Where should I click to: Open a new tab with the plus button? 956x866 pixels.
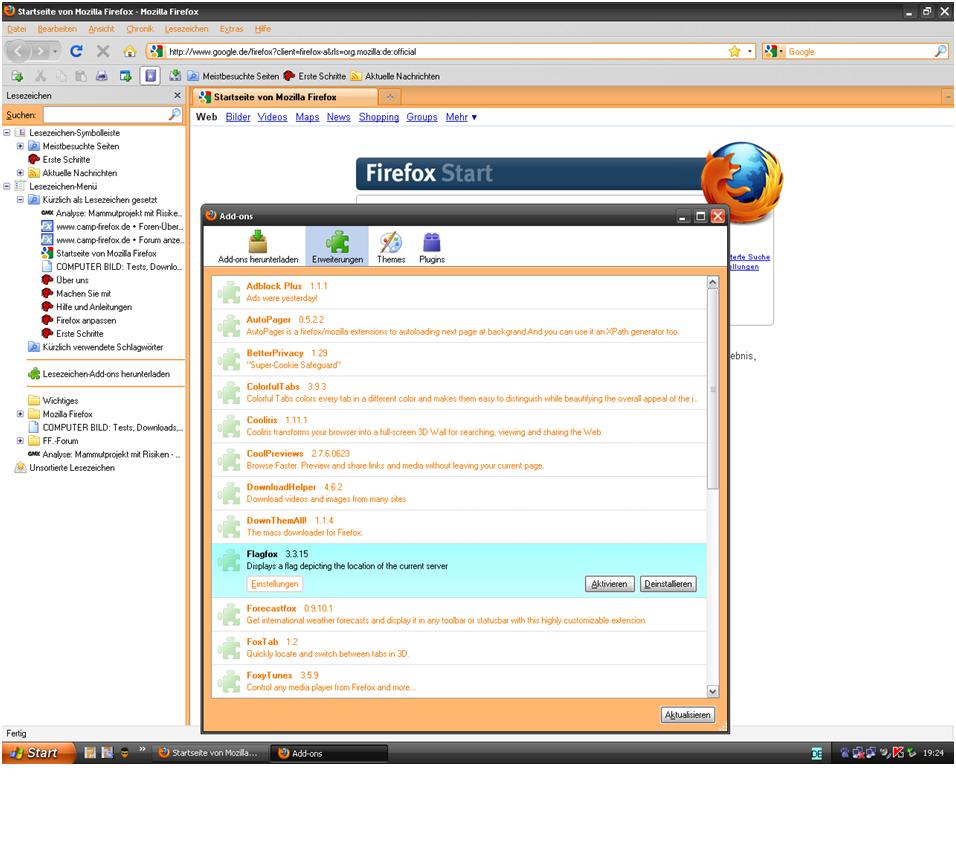pos(390,97)
